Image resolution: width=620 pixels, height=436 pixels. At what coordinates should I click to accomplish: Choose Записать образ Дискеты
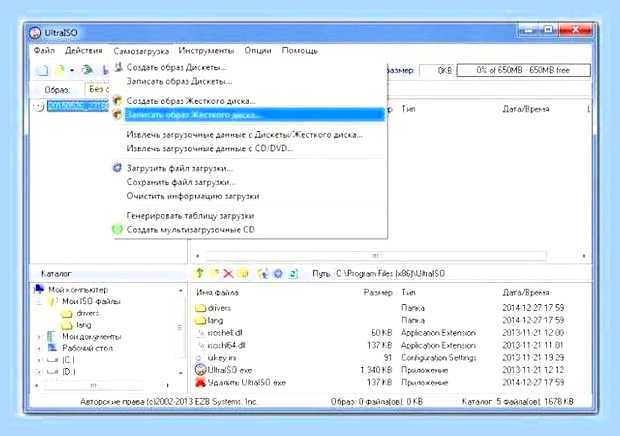179,81
